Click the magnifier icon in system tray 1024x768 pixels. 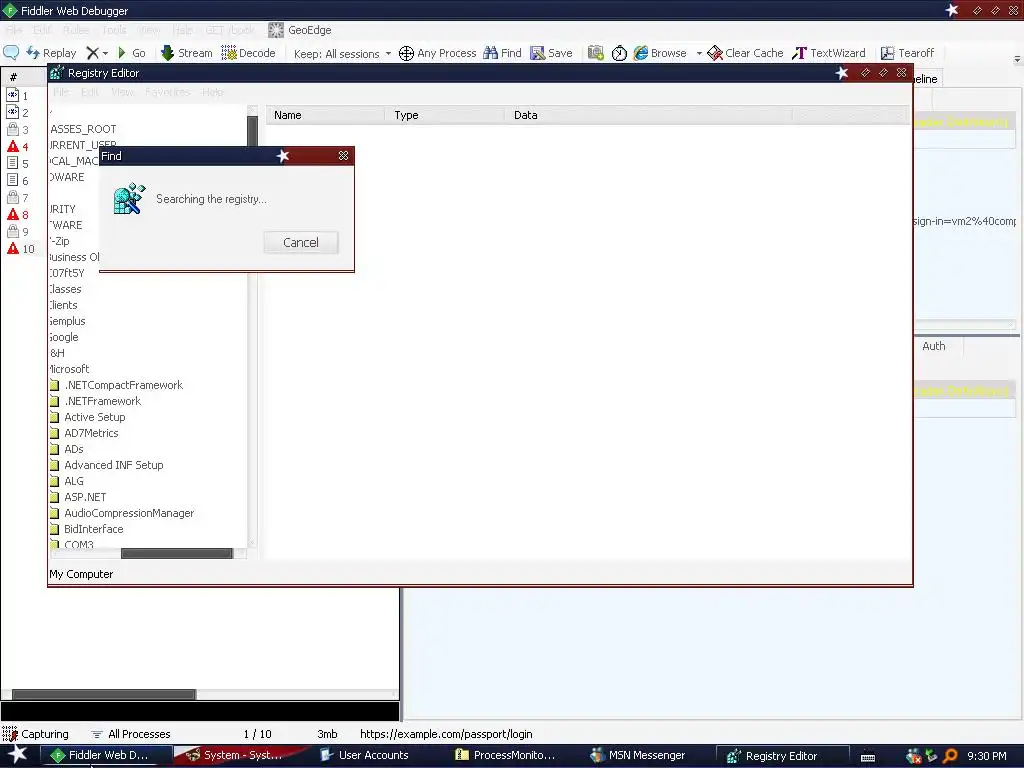[x=950, y=756]
